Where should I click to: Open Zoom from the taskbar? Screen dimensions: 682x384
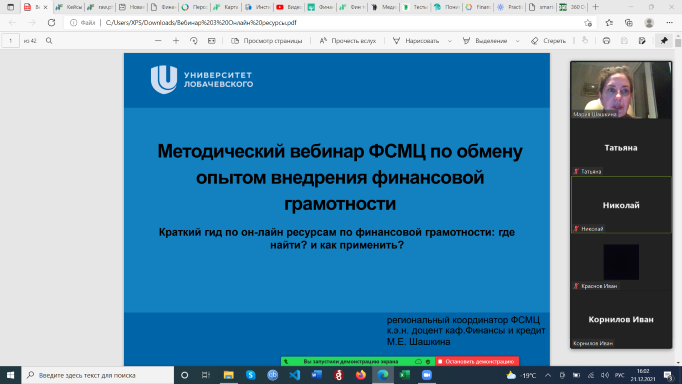[427, 375]
